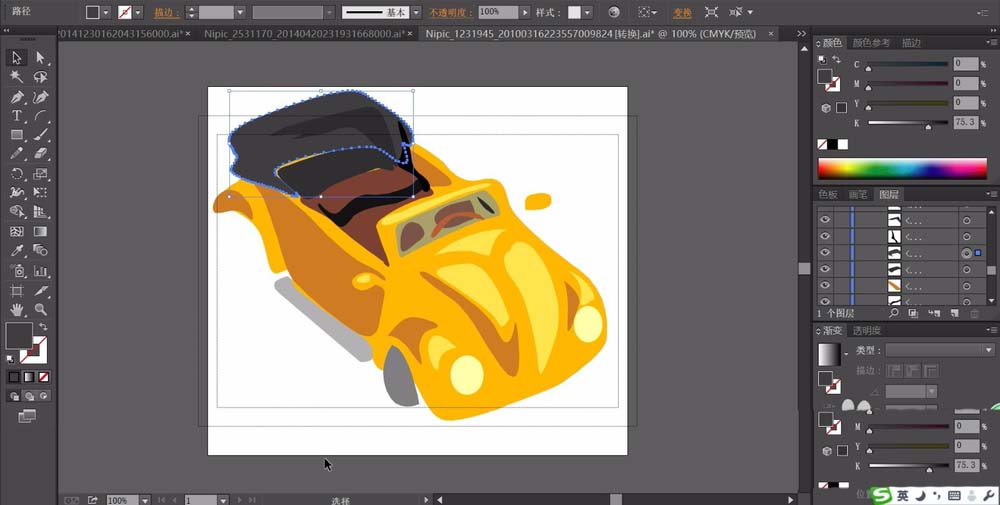Click the Eyedropper tool
The width and height of the screenshot is (1000, 505).
click(x=17, y=251)
